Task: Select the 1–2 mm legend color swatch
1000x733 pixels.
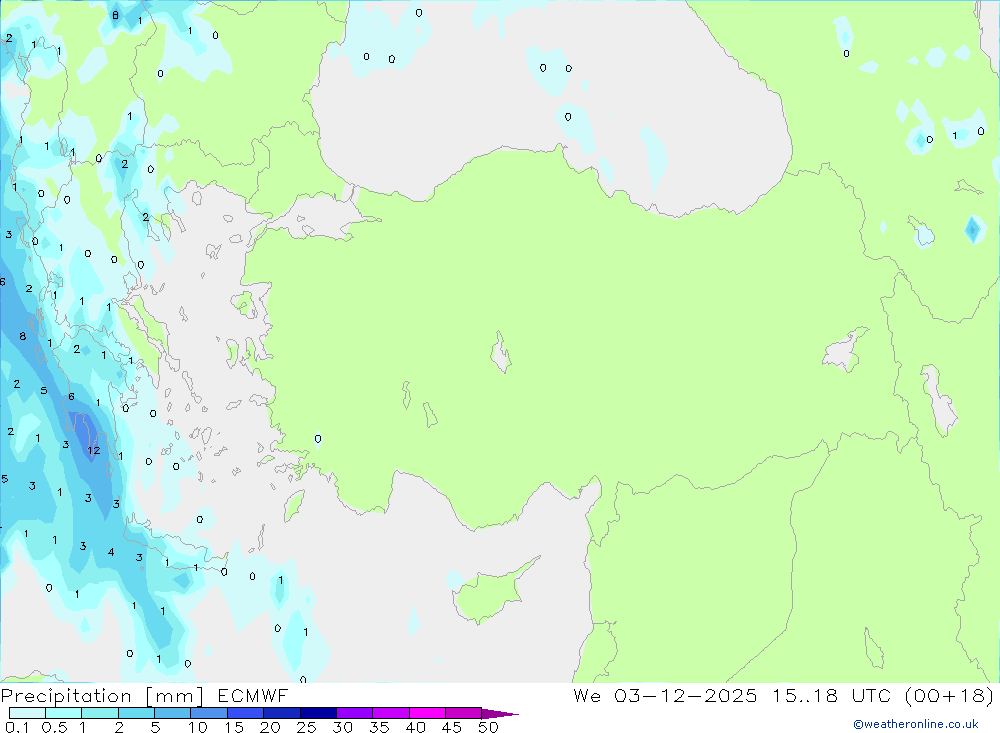Action: (x=100, y=713)
